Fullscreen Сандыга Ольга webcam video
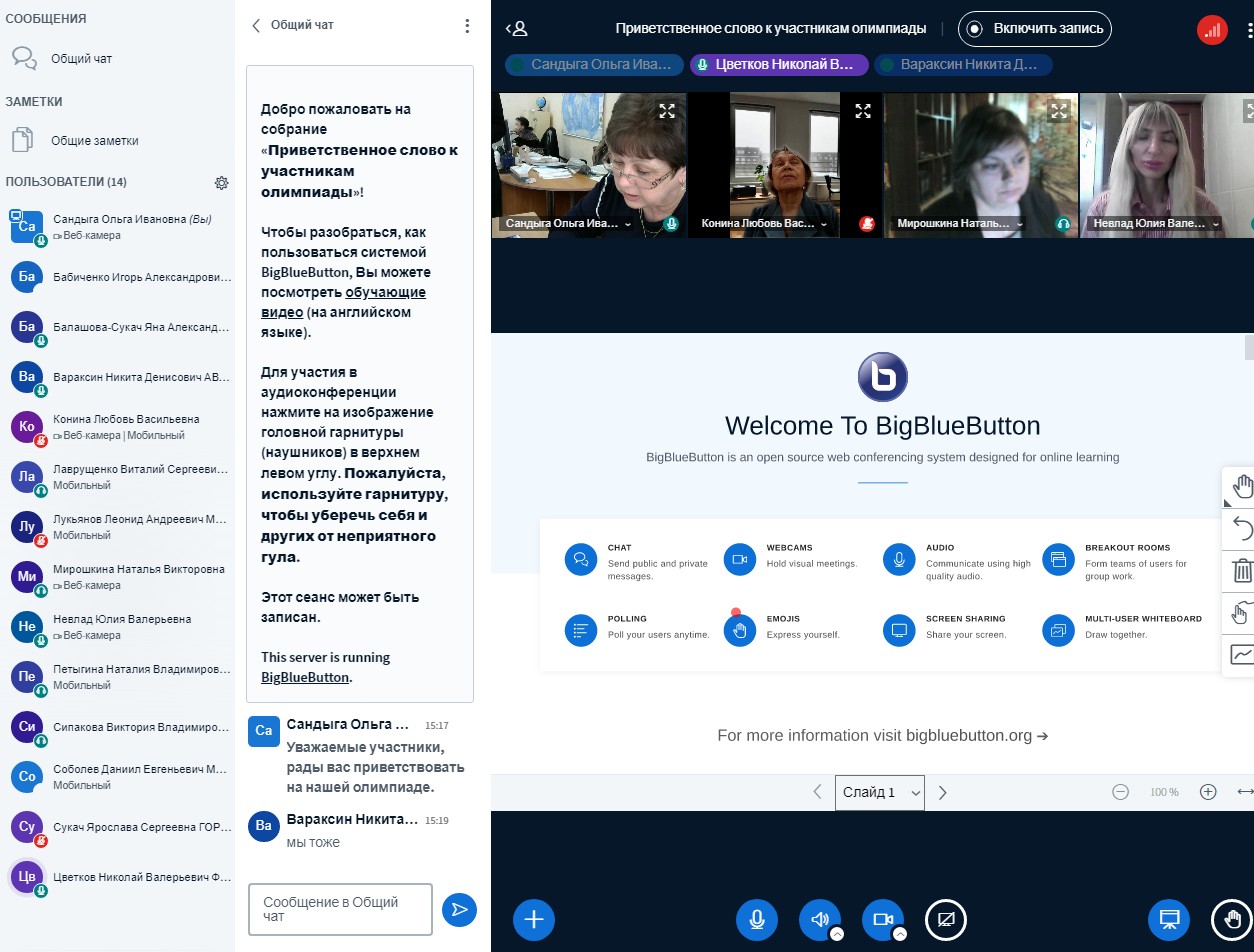 point(667,111)
